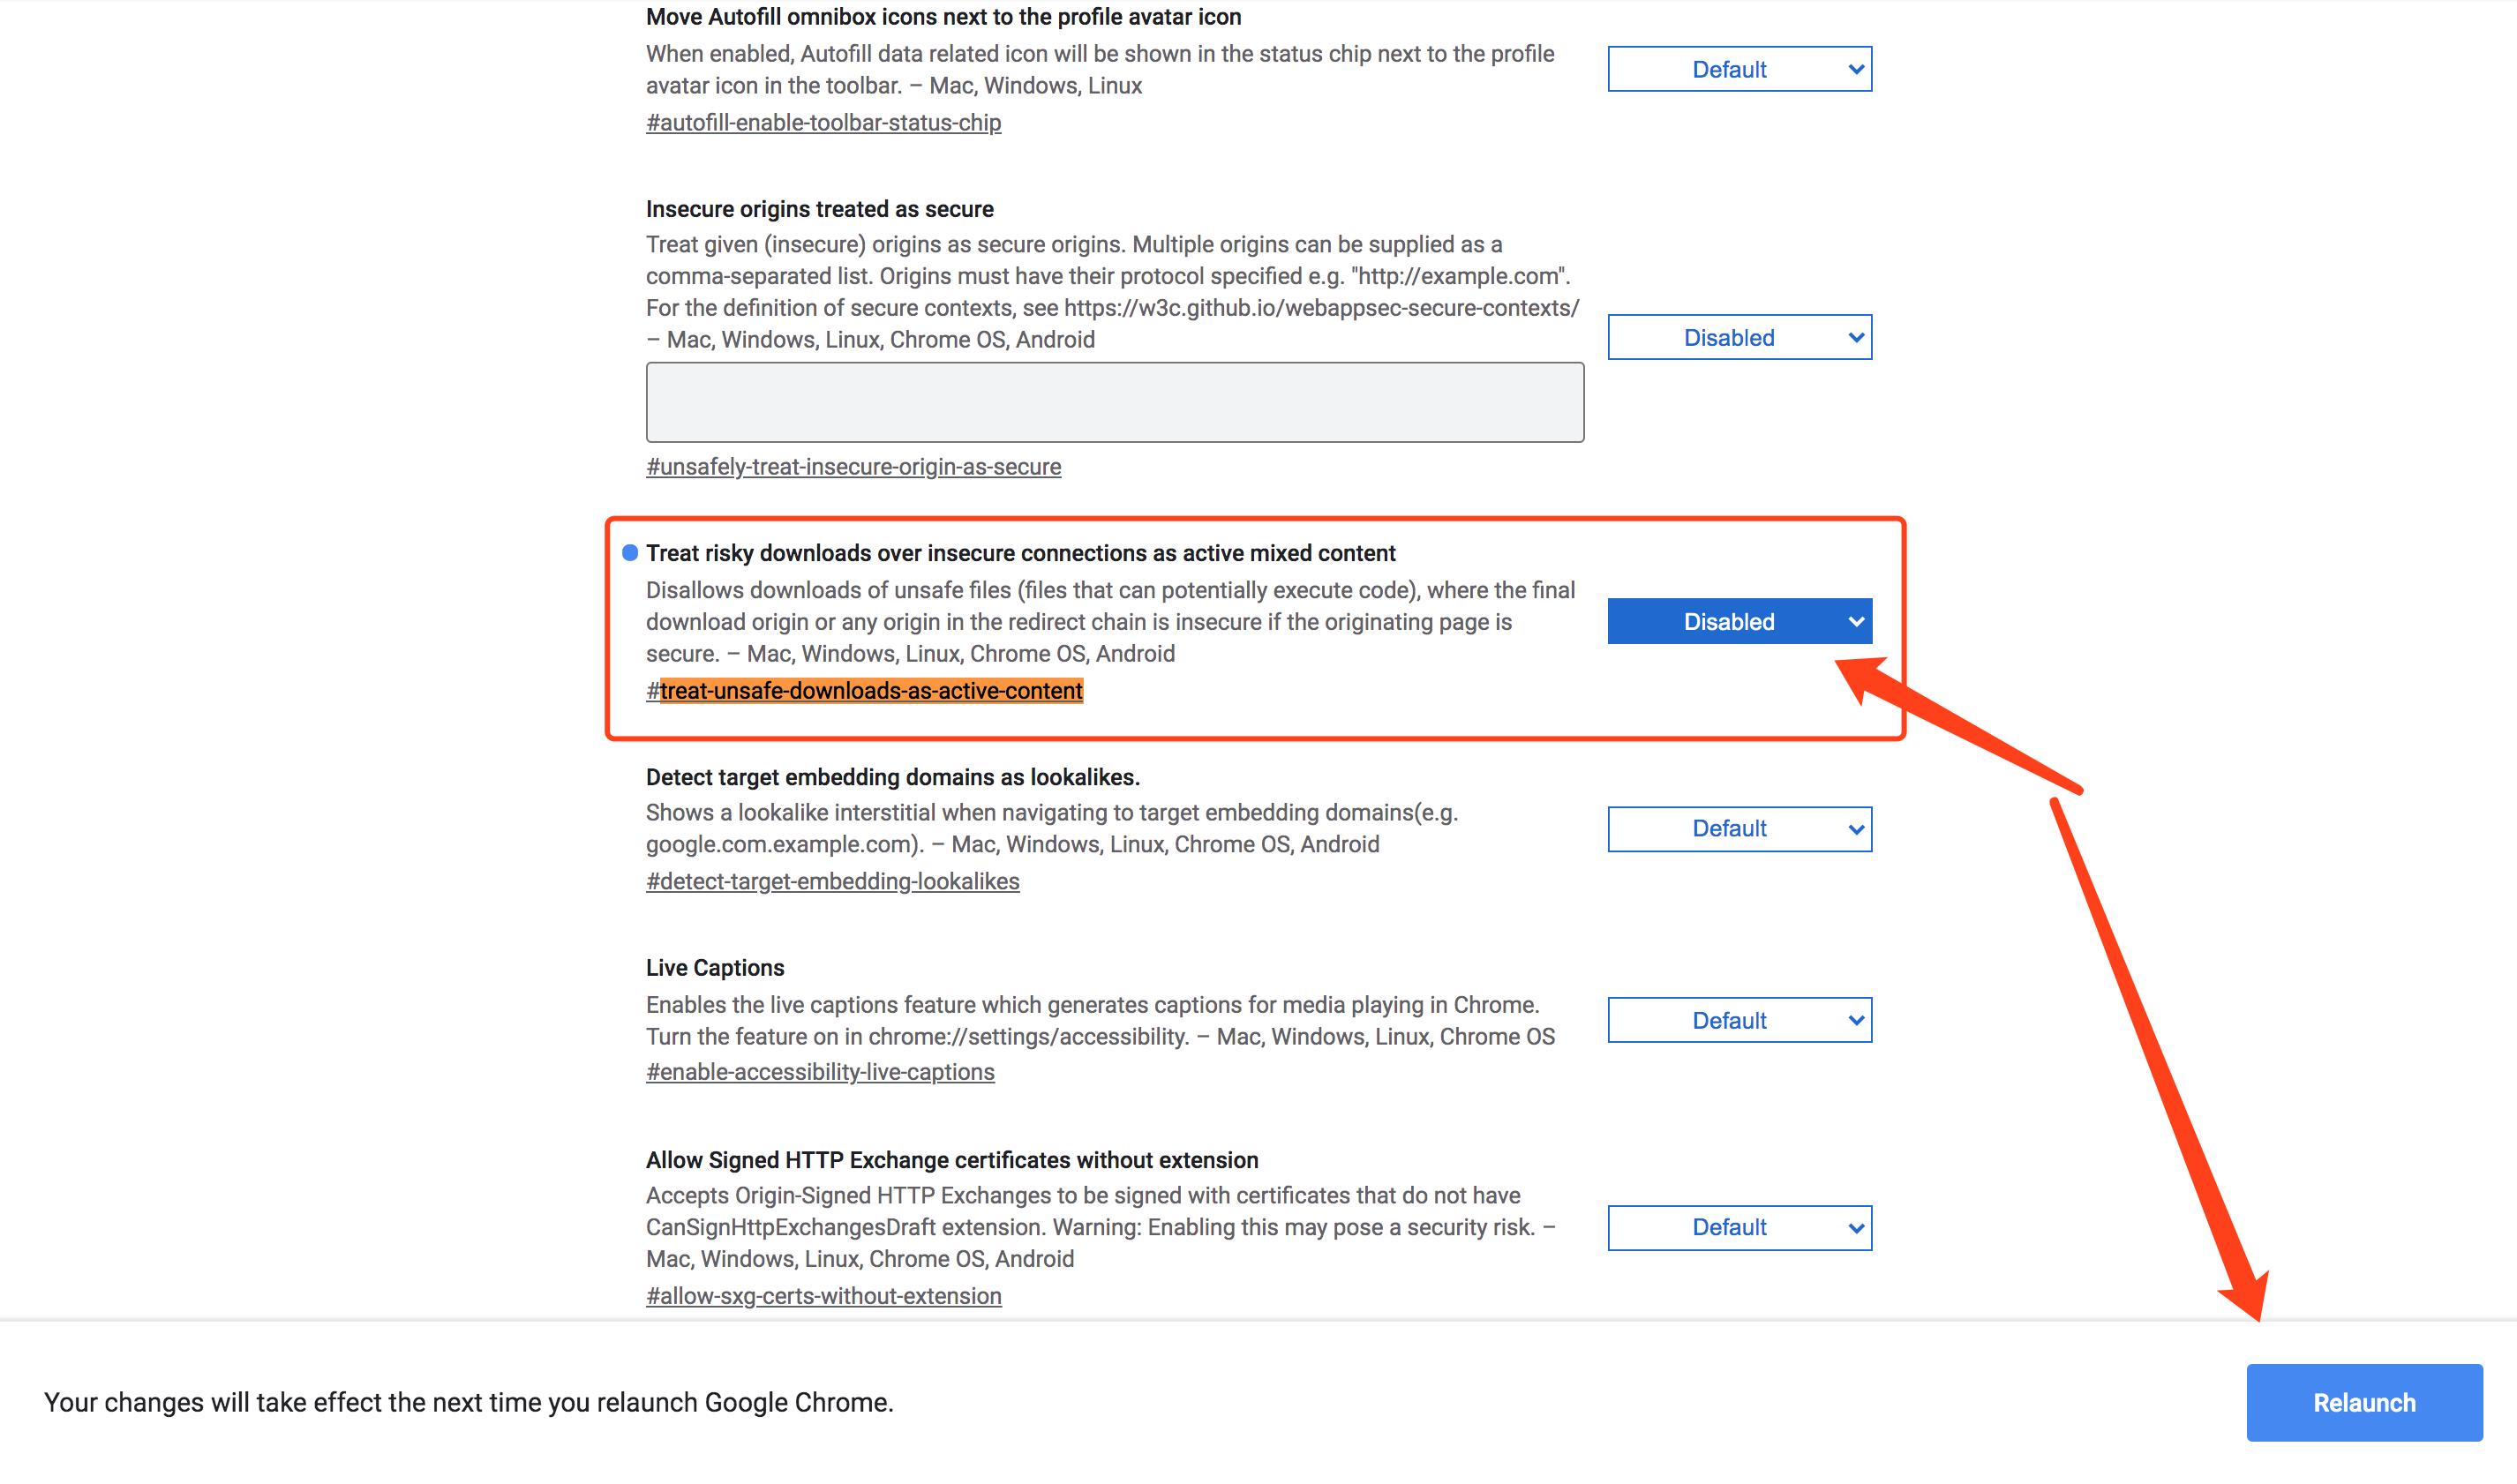This screenshot has height=1484, width=2517.
Task: Open the Insecure origins treated as secure dropdown
Action: click(x=1739, y=337)
